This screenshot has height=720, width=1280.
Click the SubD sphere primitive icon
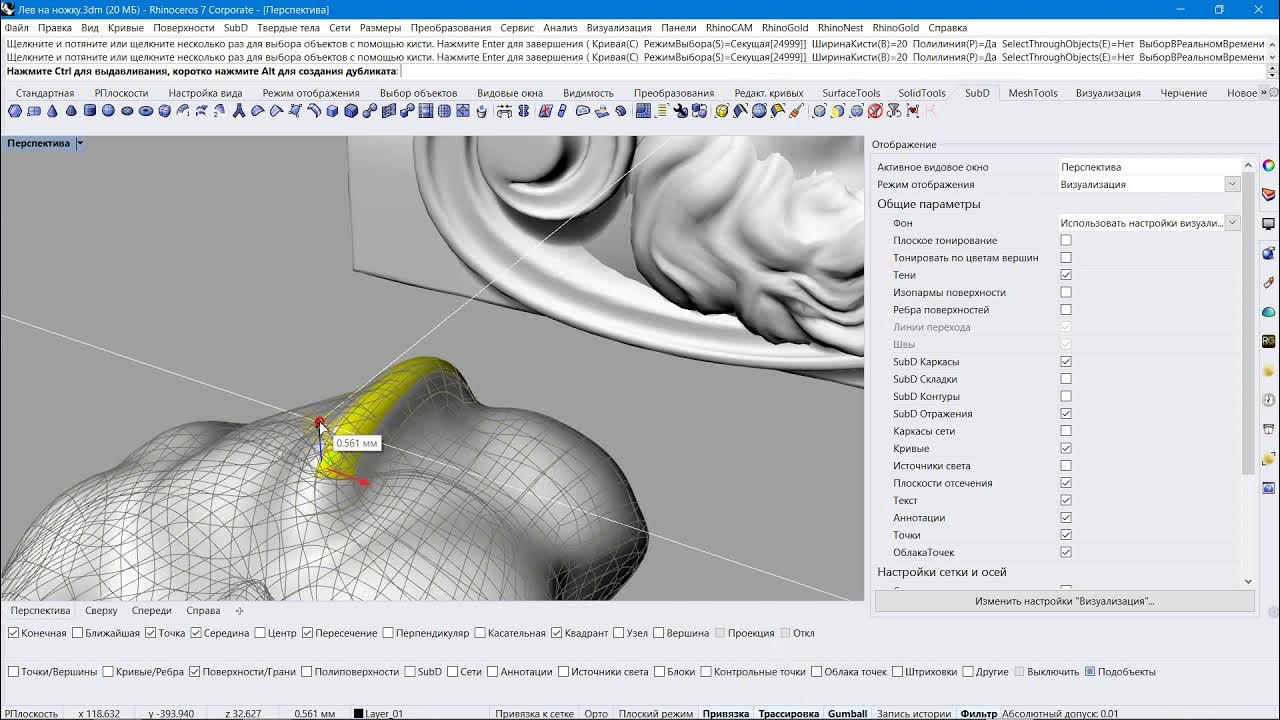point(108,111)
